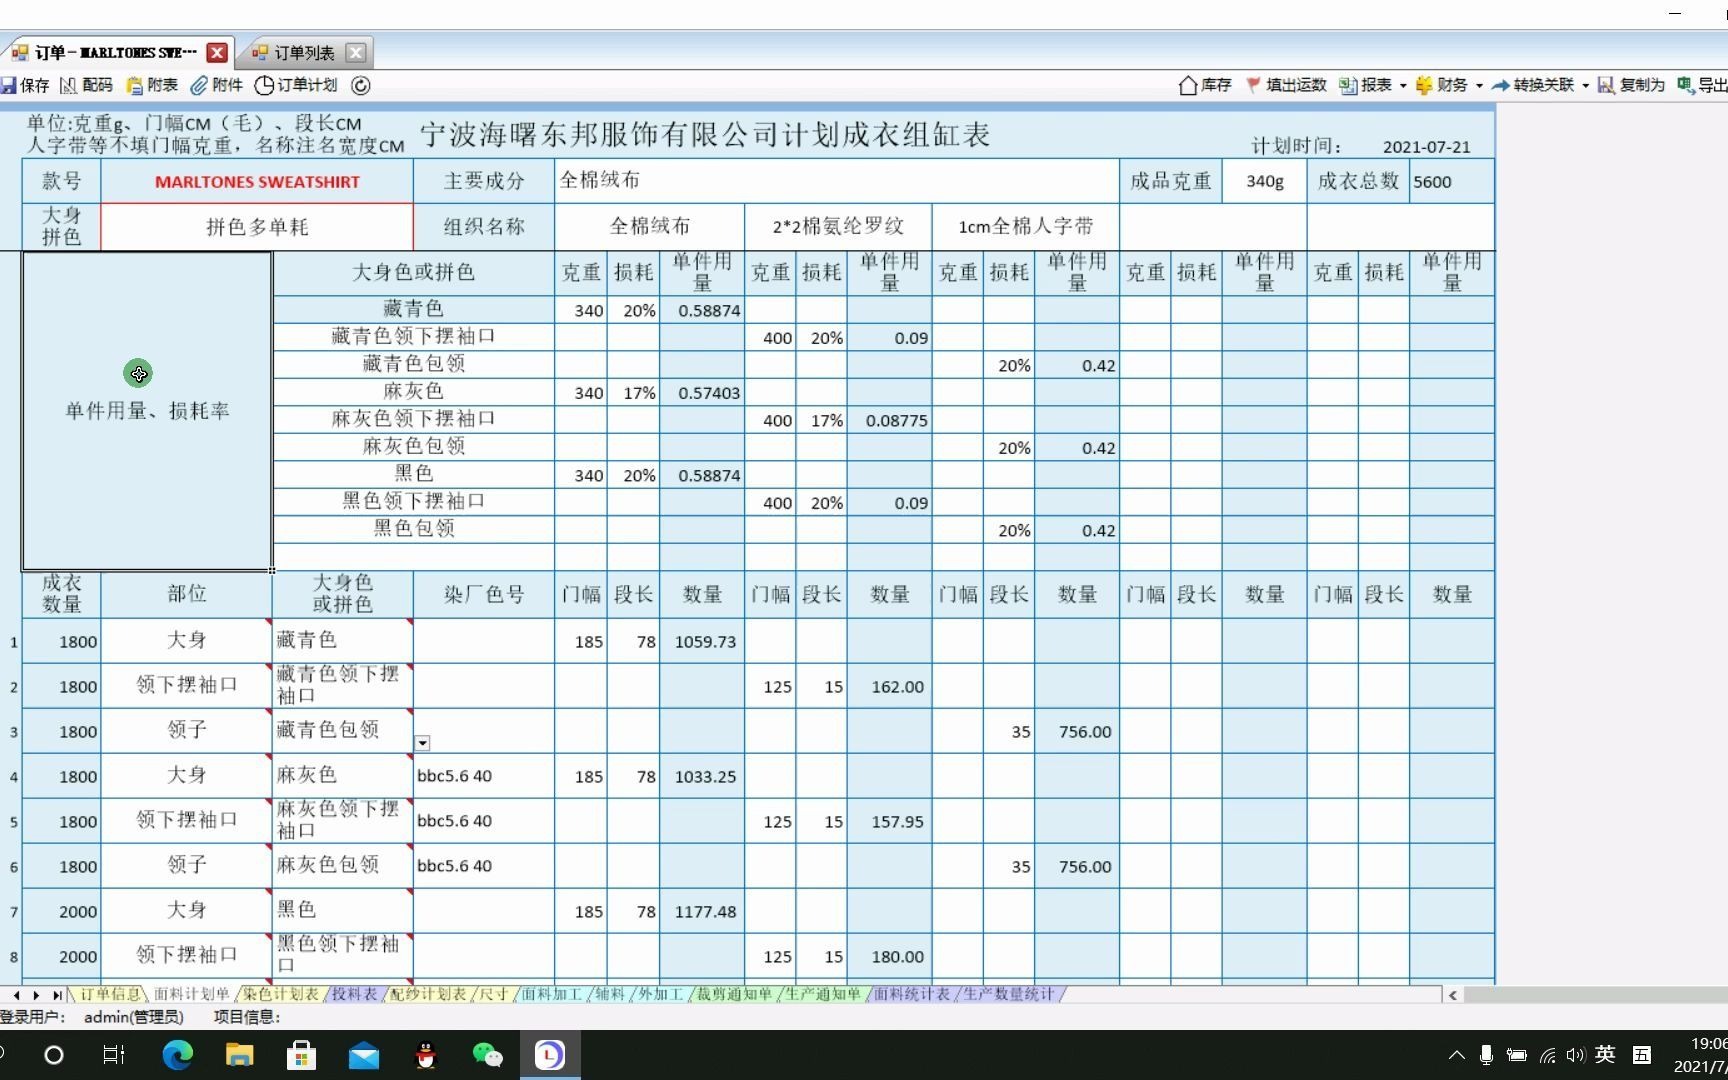Launch Microsoft Edge from the taskbar

(178, 1055)
